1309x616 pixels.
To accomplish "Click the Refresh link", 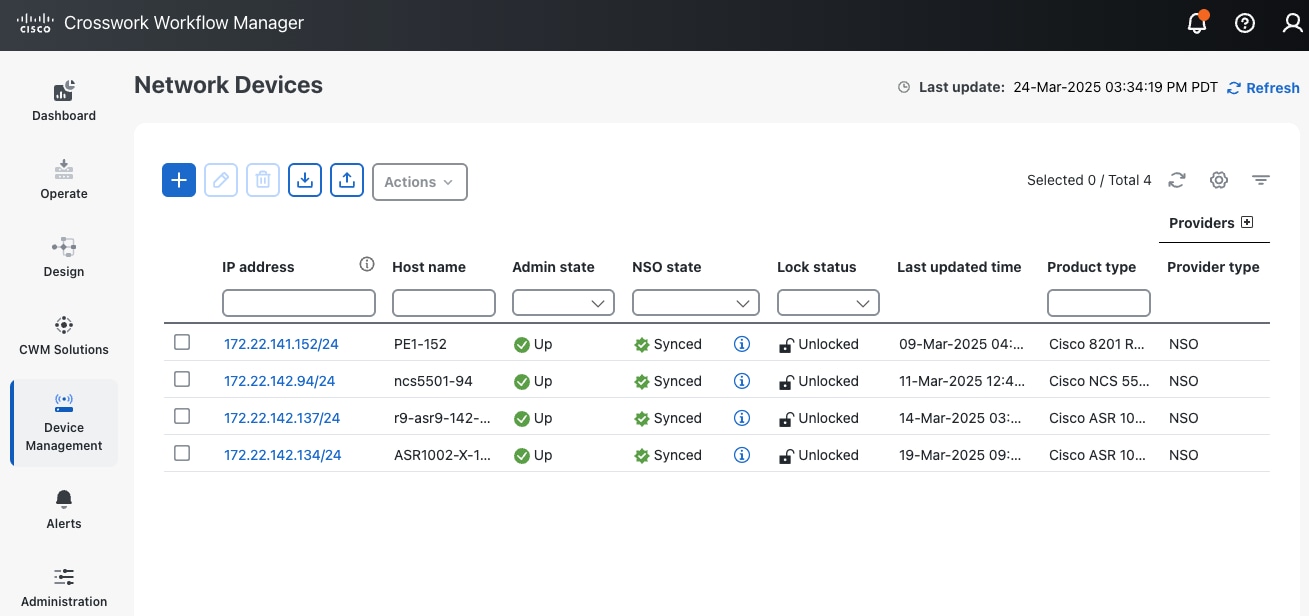I will coord(1263,88).
